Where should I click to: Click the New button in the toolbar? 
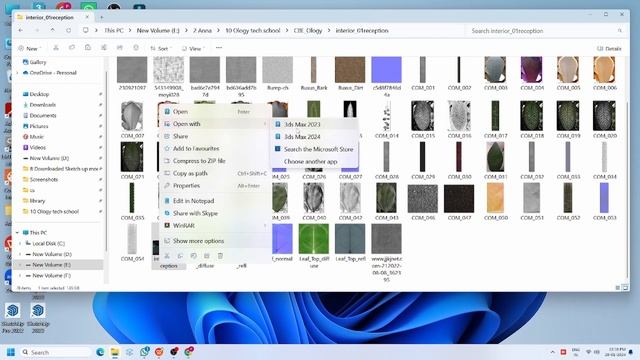[x=29, y=48]
